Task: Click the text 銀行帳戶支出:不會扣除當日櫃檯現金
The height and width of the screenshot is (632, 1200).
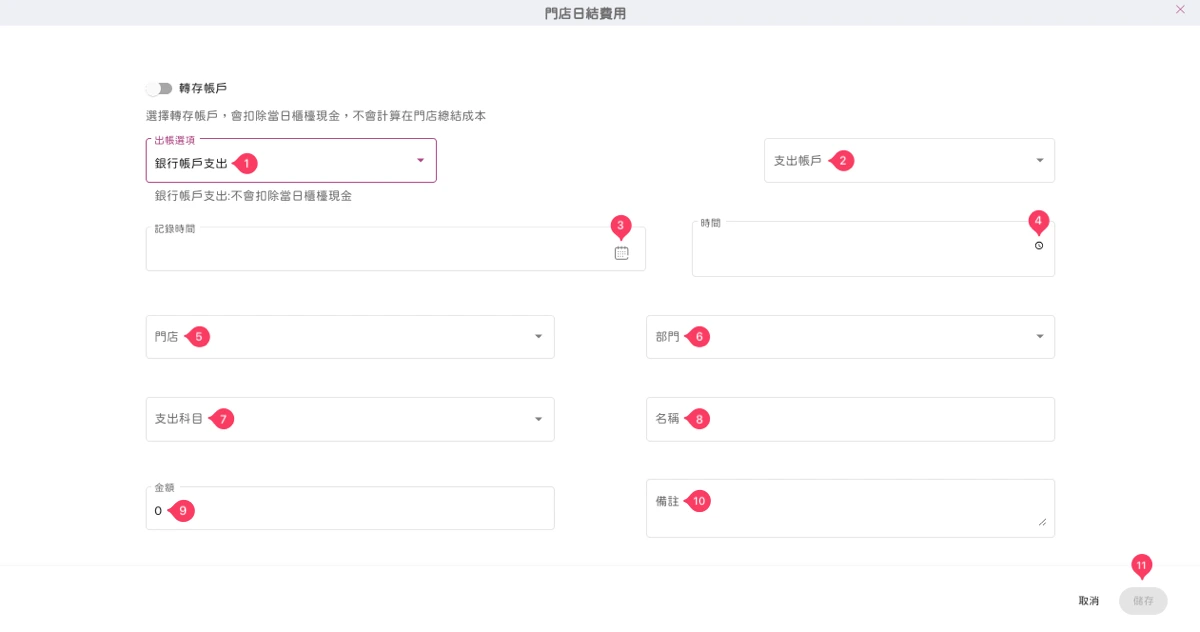Action: pyautogui.click(x=253, y=196)
